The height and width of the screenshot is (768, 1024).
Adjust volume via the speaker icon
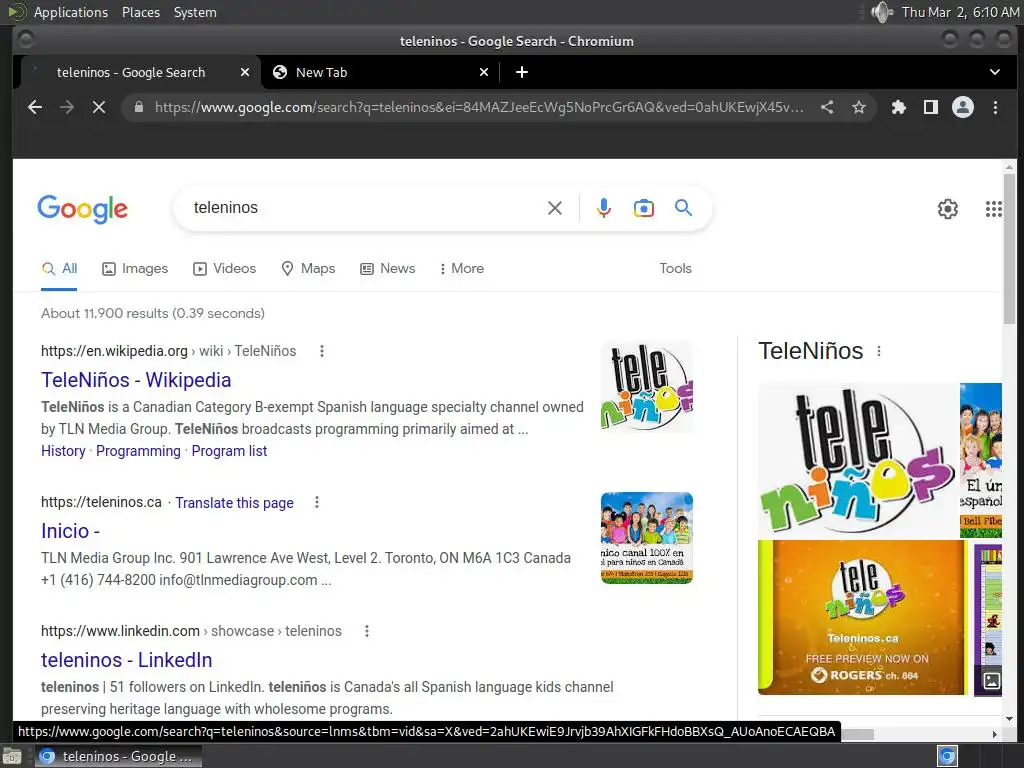[882, 12]
